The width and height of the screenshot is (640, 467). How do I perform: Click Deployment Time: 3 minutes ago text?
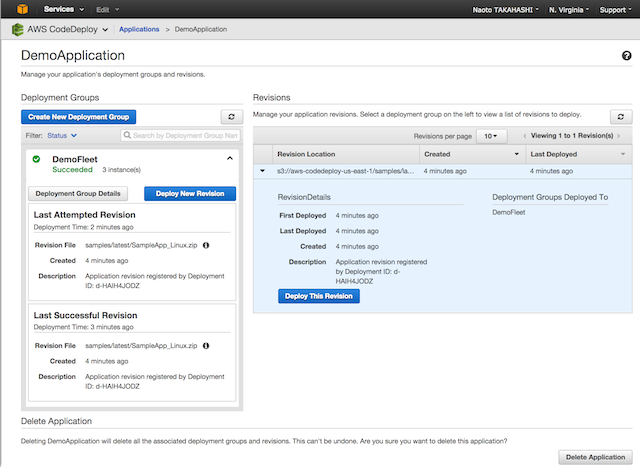[x=83, y=327]
